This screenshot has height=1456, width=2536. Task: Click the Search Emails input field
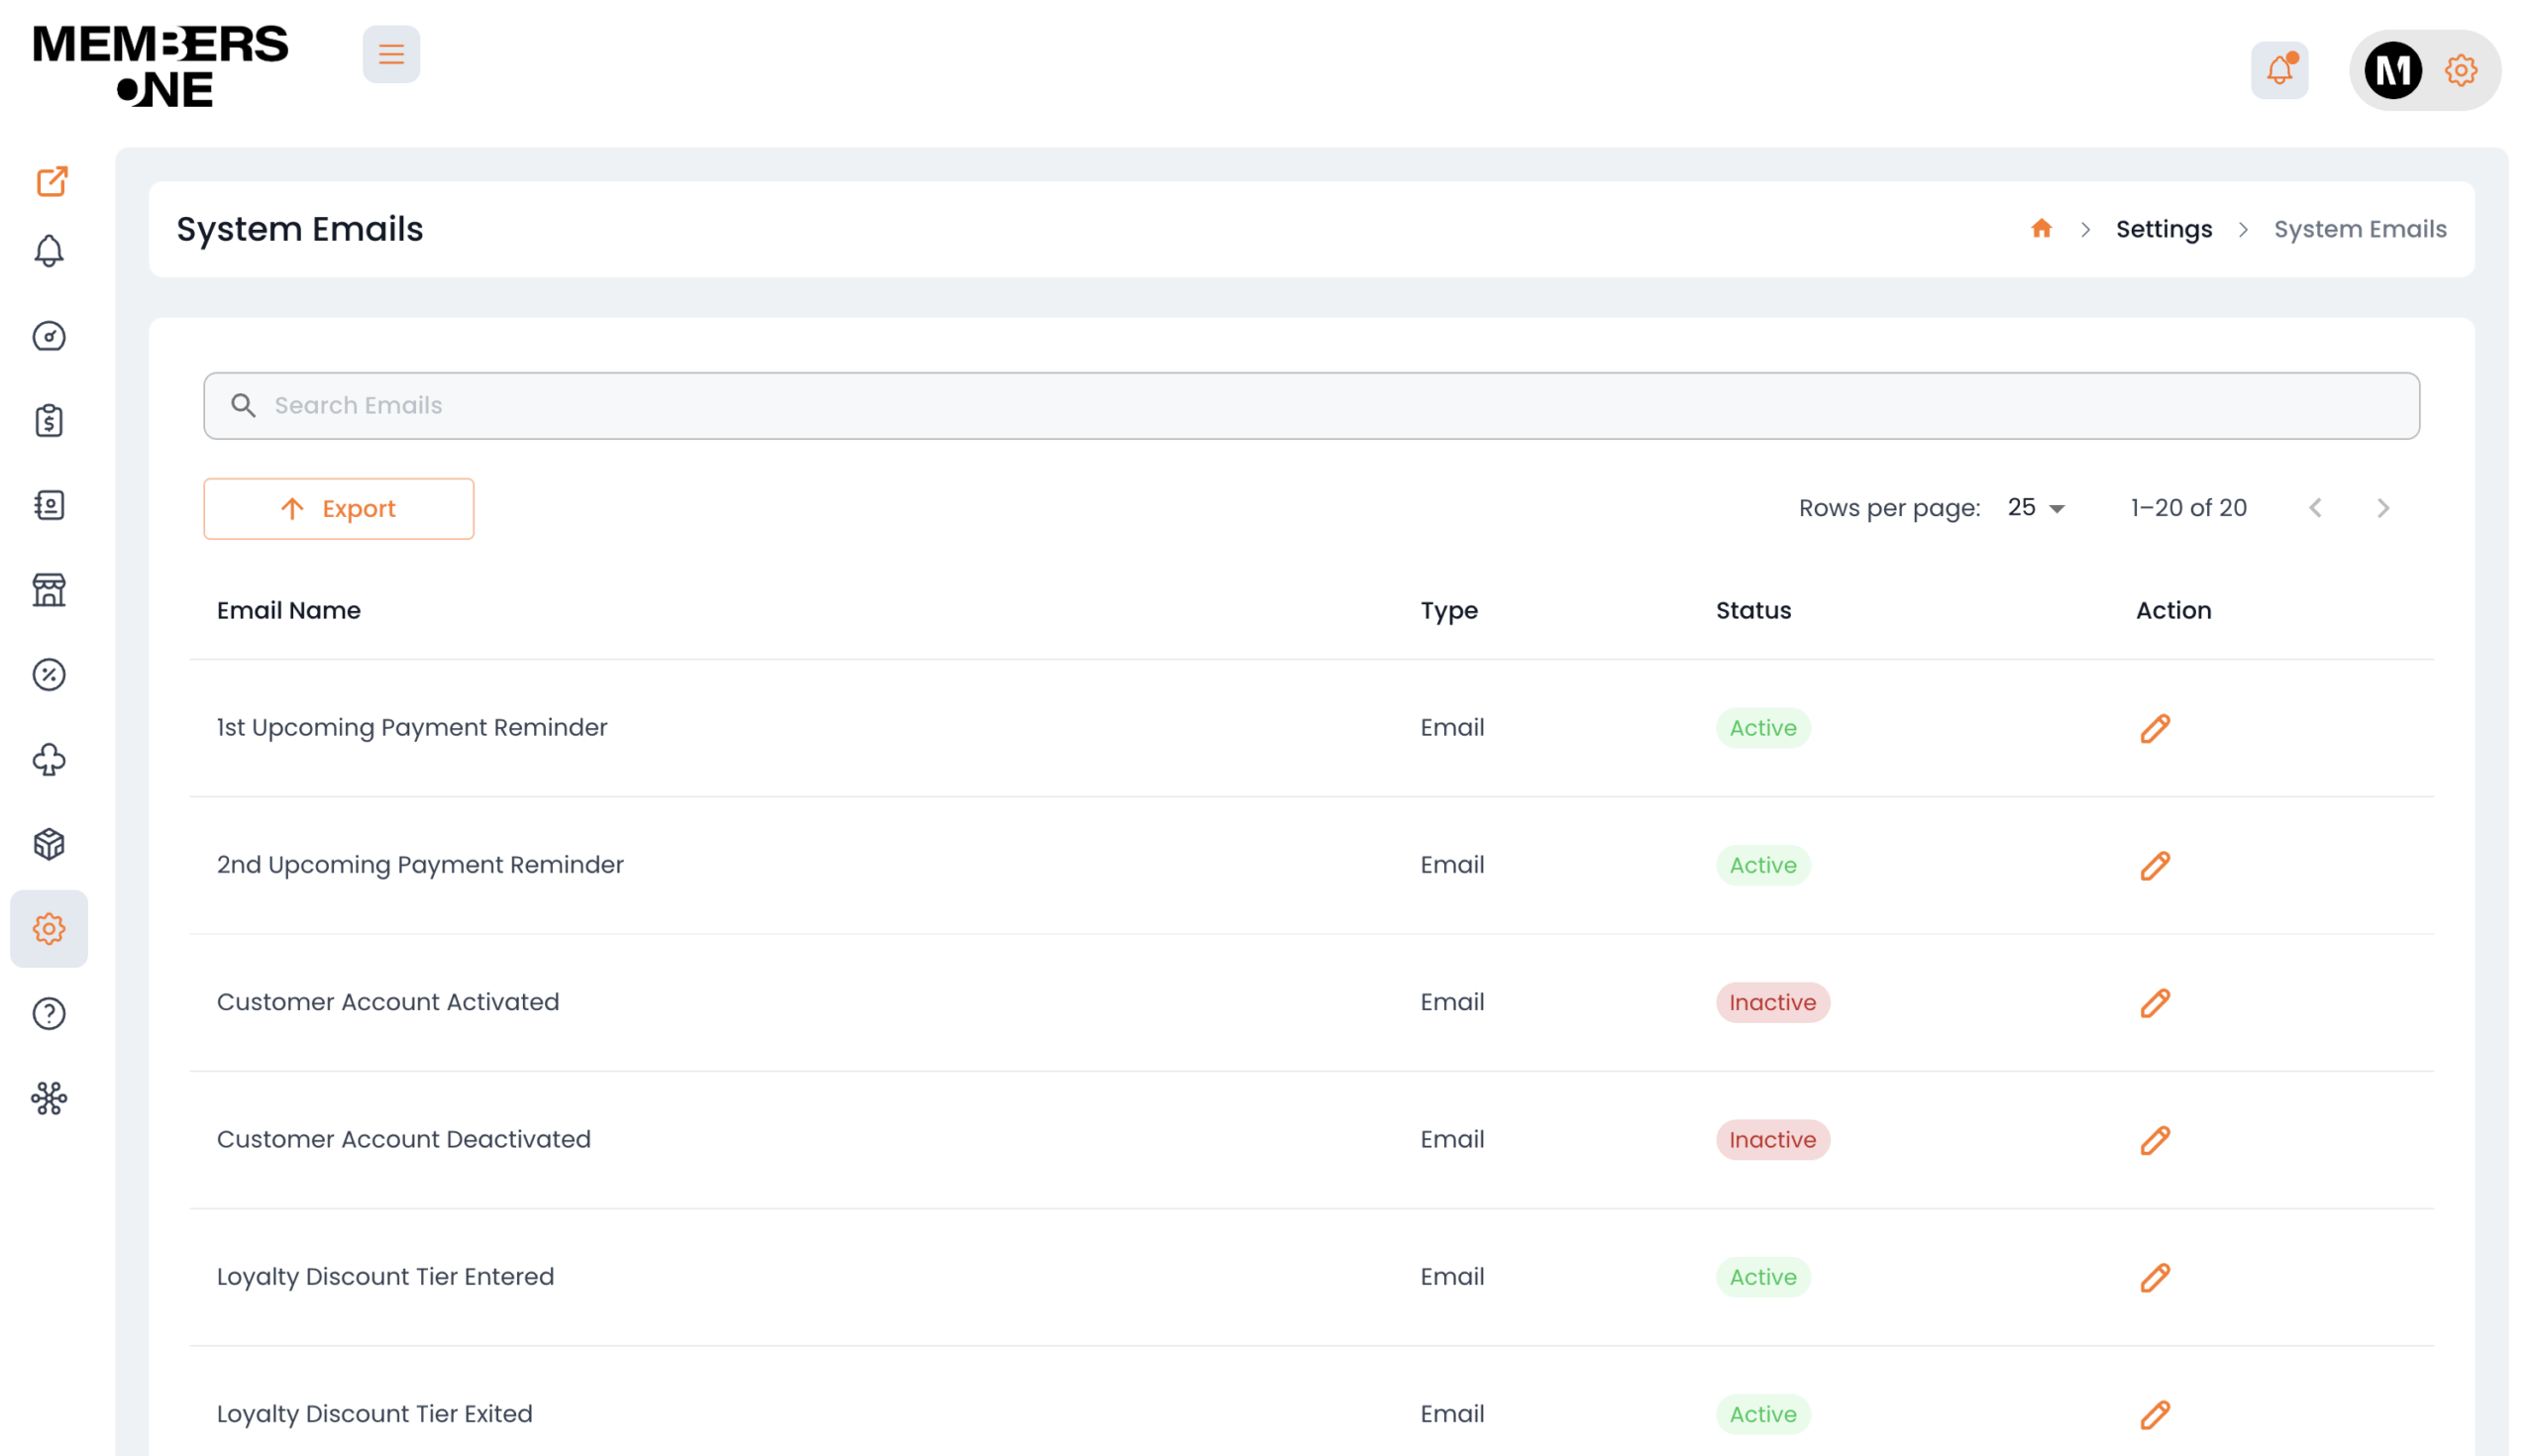pyautogui.click(x=1311, y=406)
